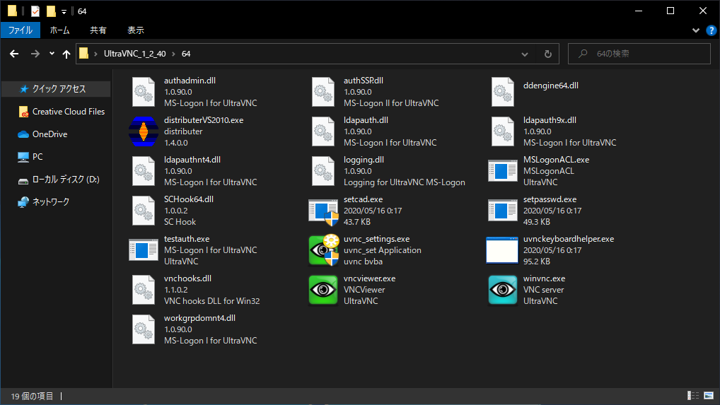Viewport: 720px width, 405px height.
Task: Click setcad.exe file name text
Action: pos(363,200)
